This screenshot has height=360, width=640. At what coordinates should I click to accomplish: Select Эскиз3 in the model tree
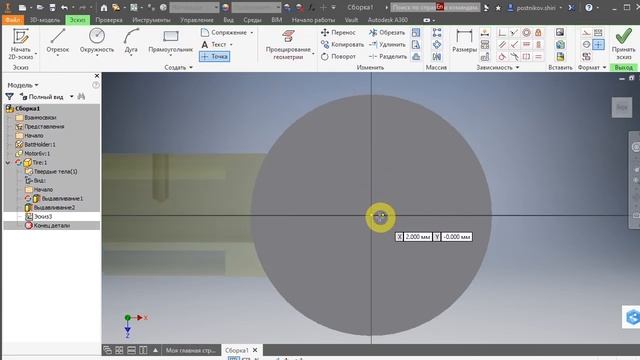[x=43, y=216]
